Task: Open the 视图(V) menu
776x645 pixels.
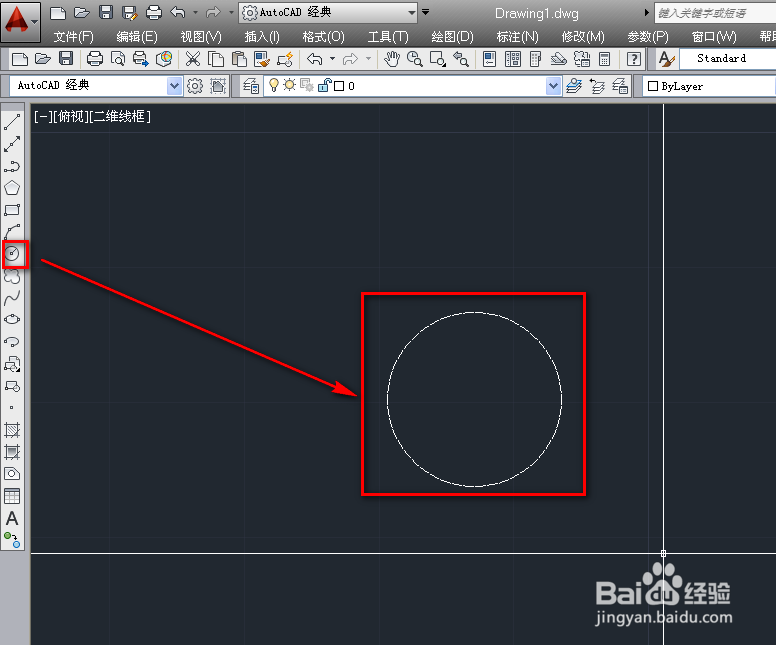Action: coord(201,37)
